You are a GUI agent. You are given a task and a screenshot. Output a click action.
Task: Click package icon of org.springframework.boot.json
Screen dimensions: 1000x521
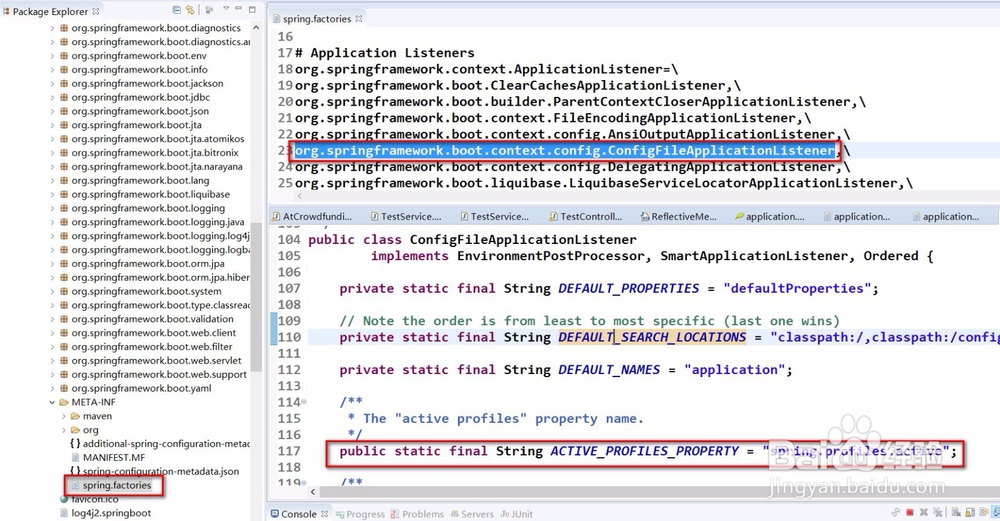[x=64, y=111]
